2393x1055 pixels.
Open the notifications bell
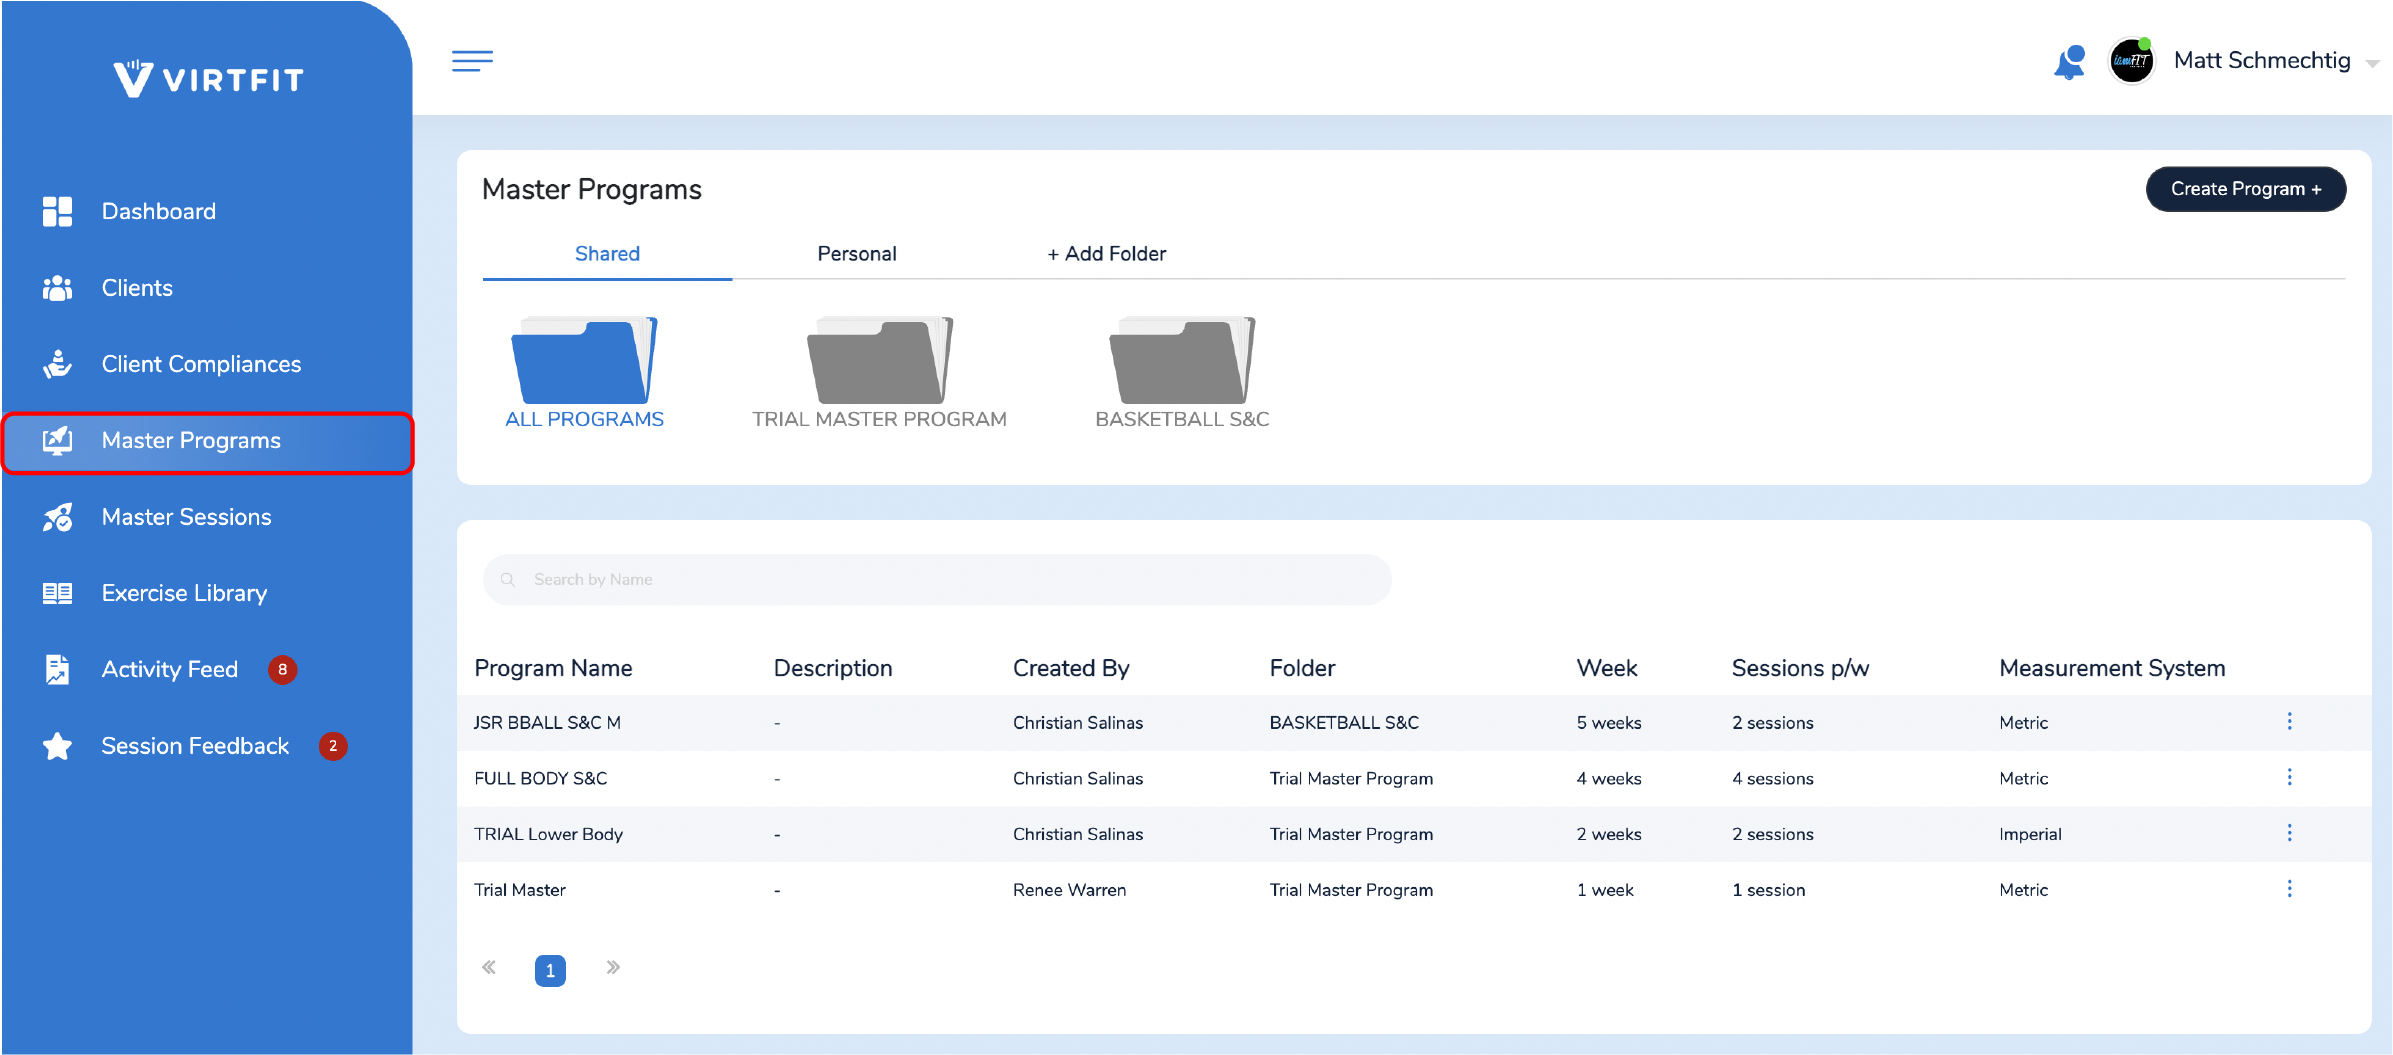pos(2069,62)
